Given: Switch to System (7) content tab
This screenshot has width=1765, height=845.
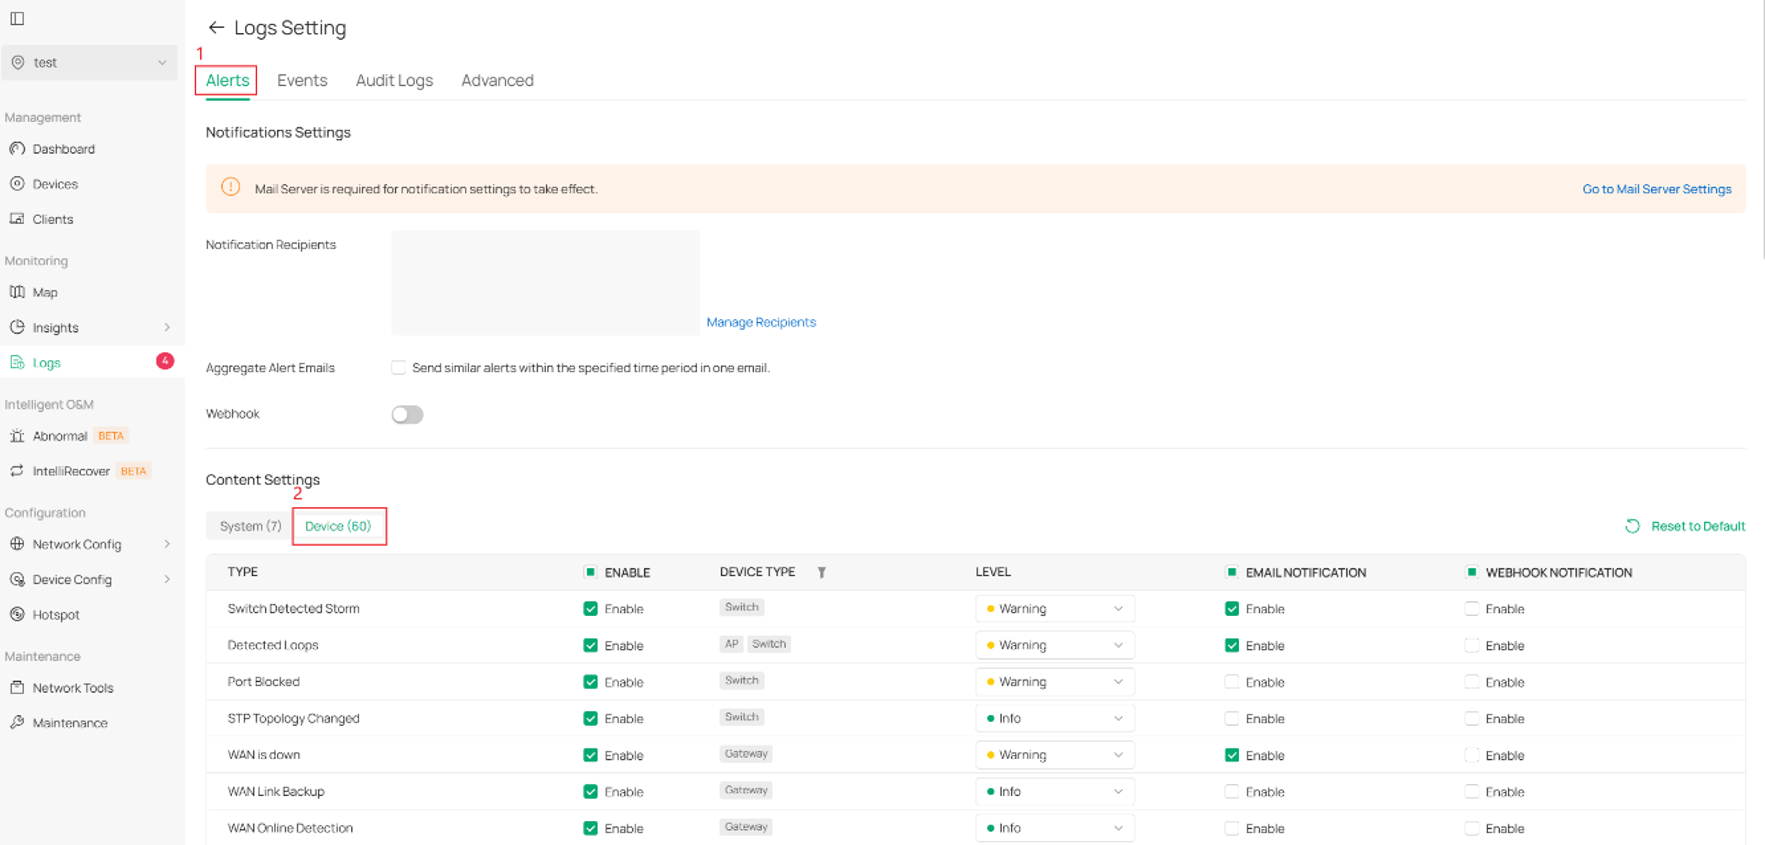Looking at the screenshot, I should [250, 526].
